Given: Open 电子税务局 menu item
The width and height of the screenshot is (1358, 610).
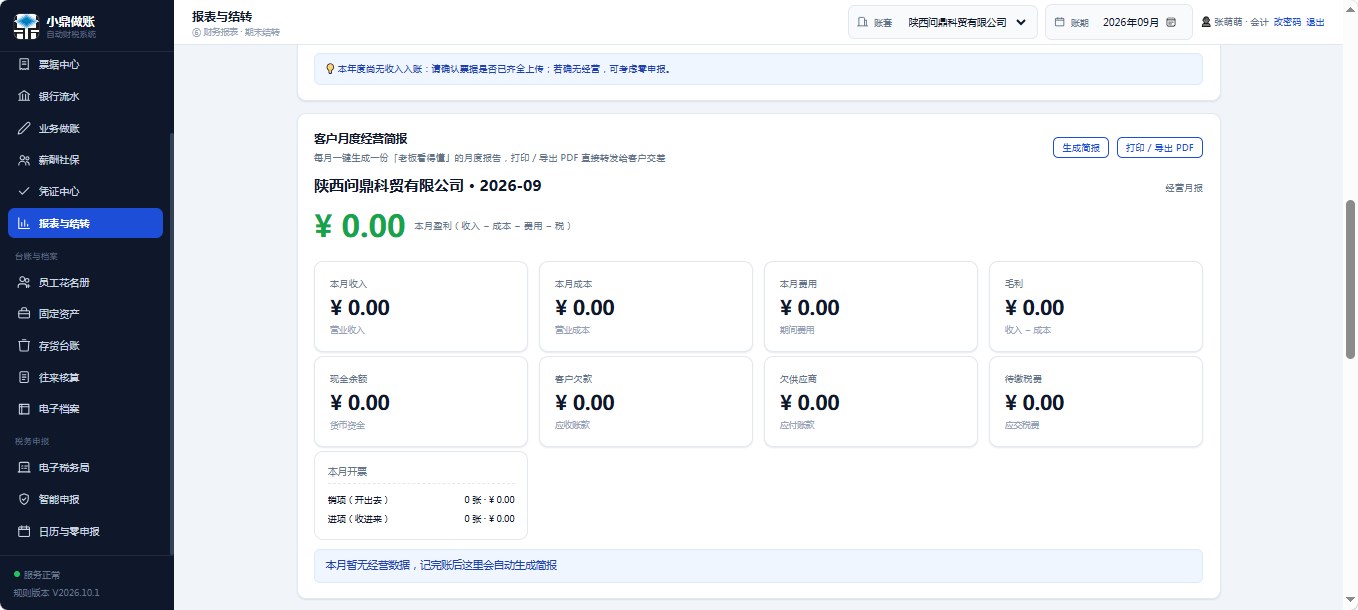Looking at the screenshot, I should [x=85, y=467].
